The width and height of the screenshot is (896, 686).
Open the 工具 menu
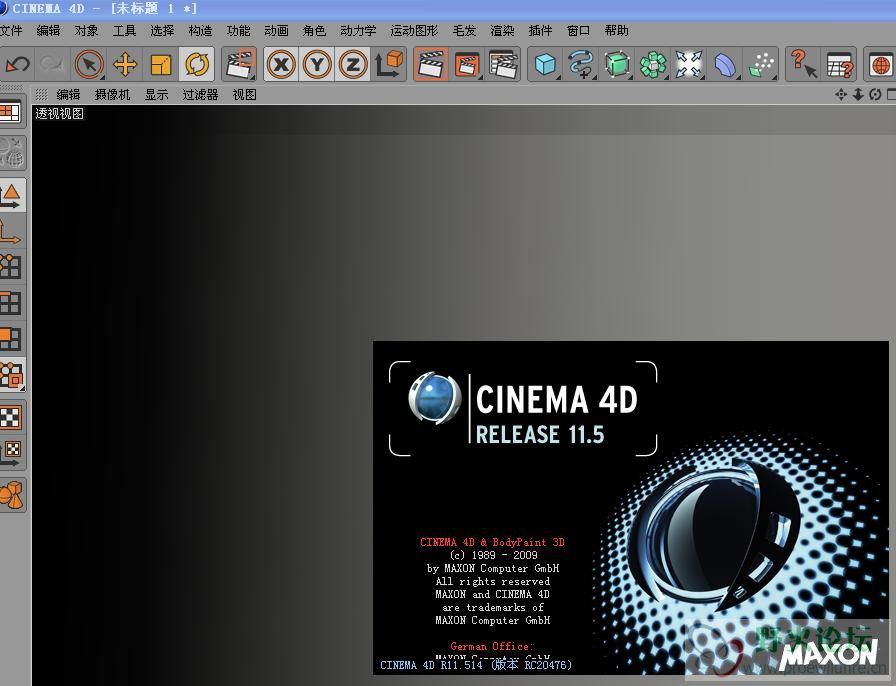pos(124,30)
